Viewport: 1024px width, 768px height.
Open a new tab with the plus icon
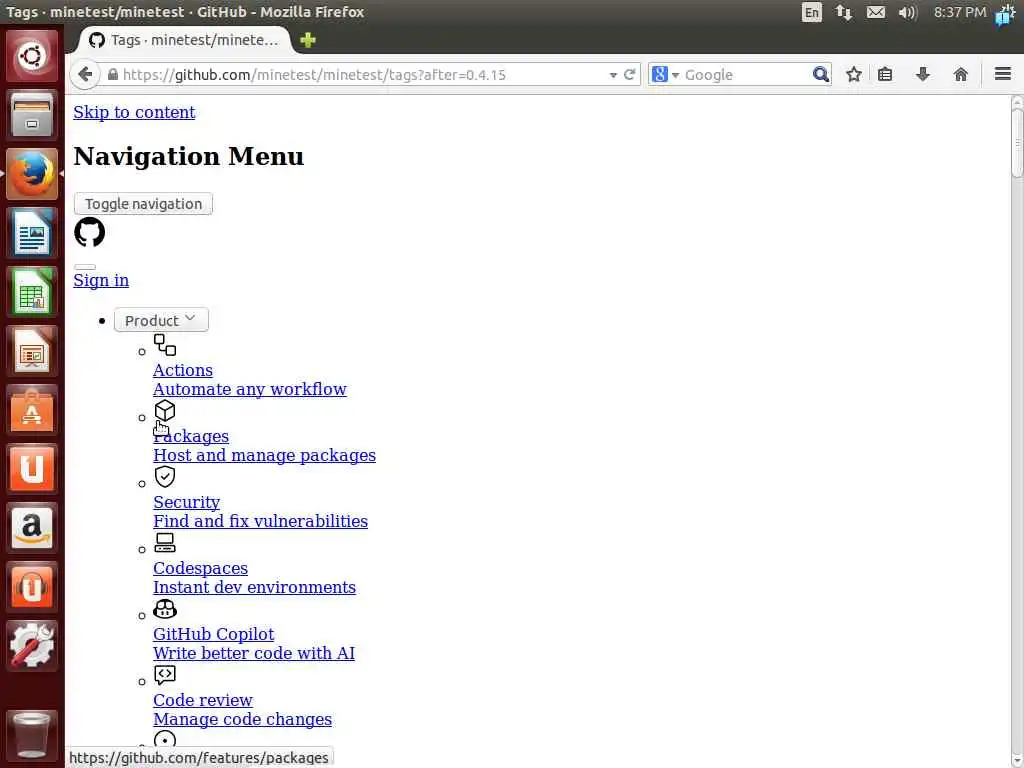pos(308,40)
